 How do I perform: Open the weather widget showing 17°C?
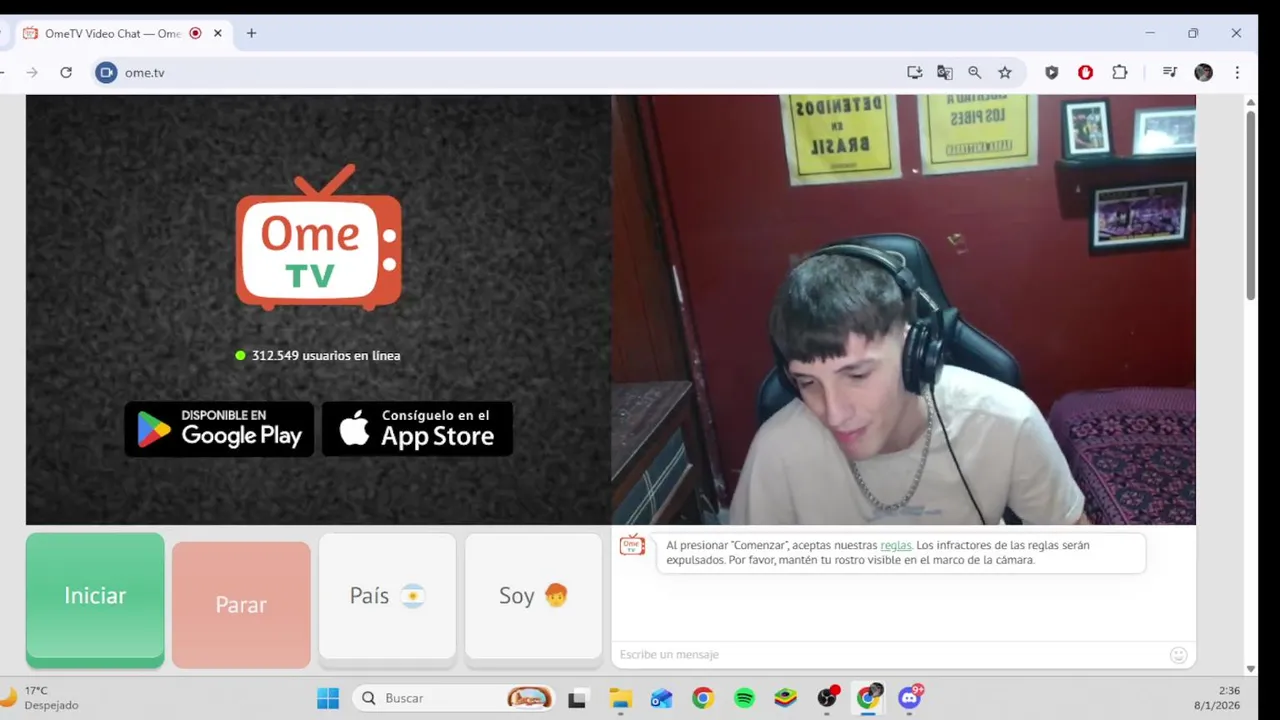pos(40,698)
